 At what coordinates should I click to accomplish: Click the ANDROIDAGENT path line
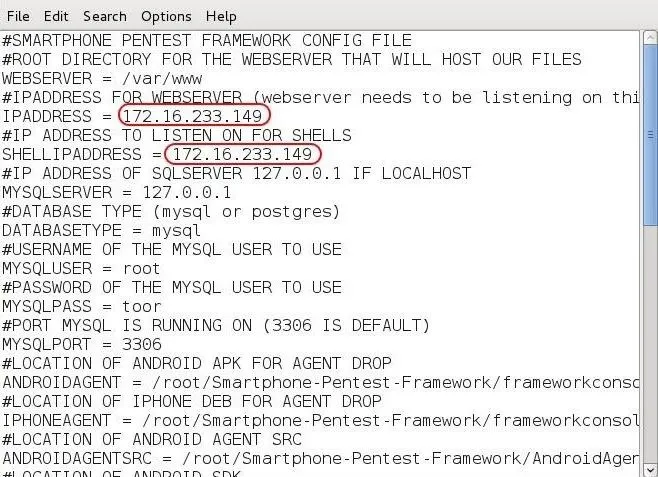(321, 382)
